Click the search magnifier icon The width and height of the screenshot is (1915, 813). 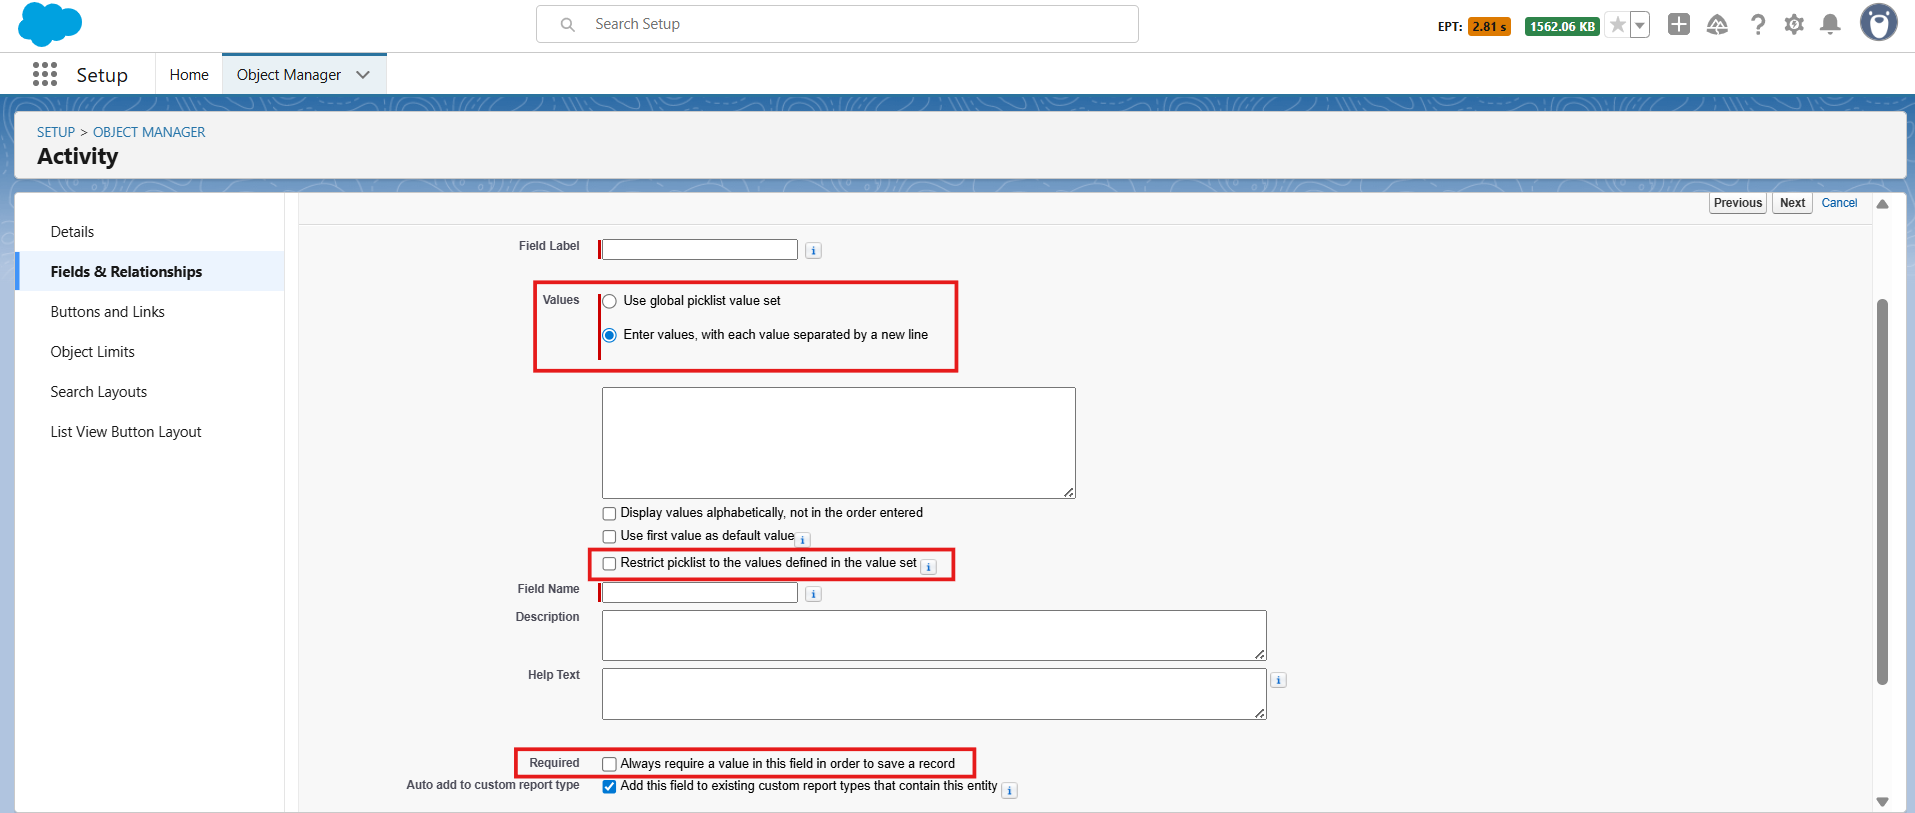[567, 24]
